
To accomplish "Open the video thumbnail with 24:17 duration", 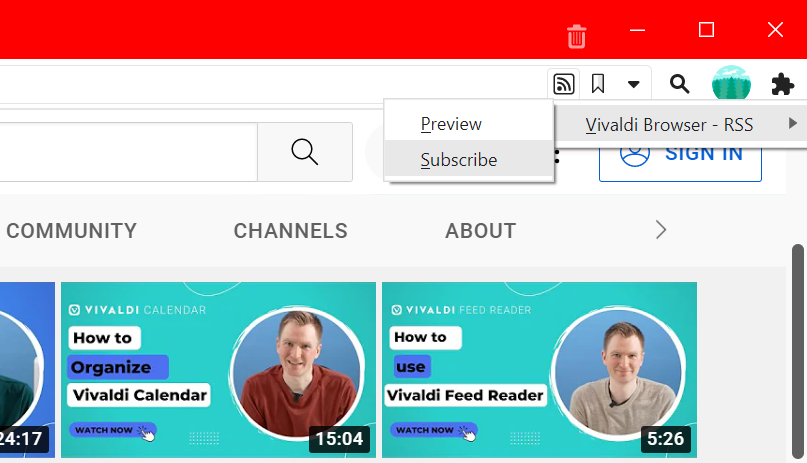I will pos(27,369).
